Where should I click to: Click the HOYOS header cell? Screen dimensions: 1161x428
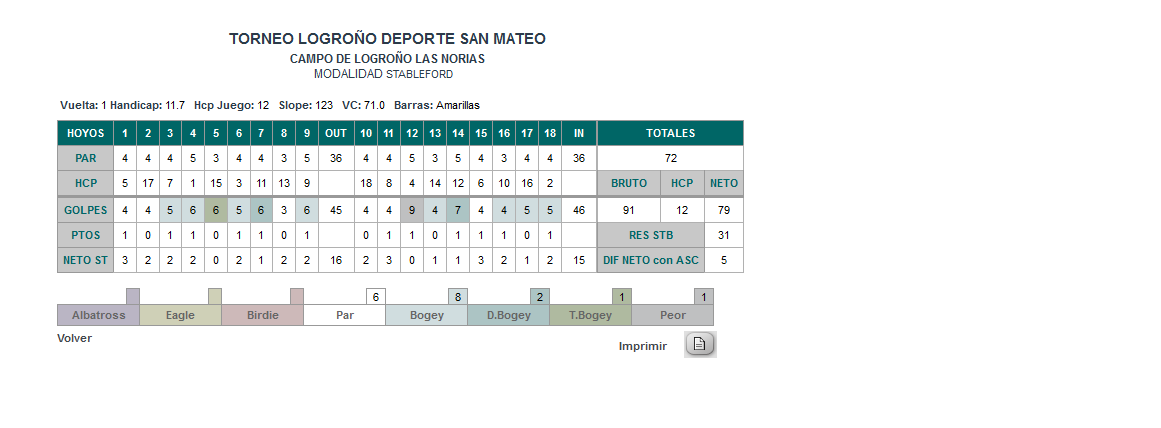point(86,133)
